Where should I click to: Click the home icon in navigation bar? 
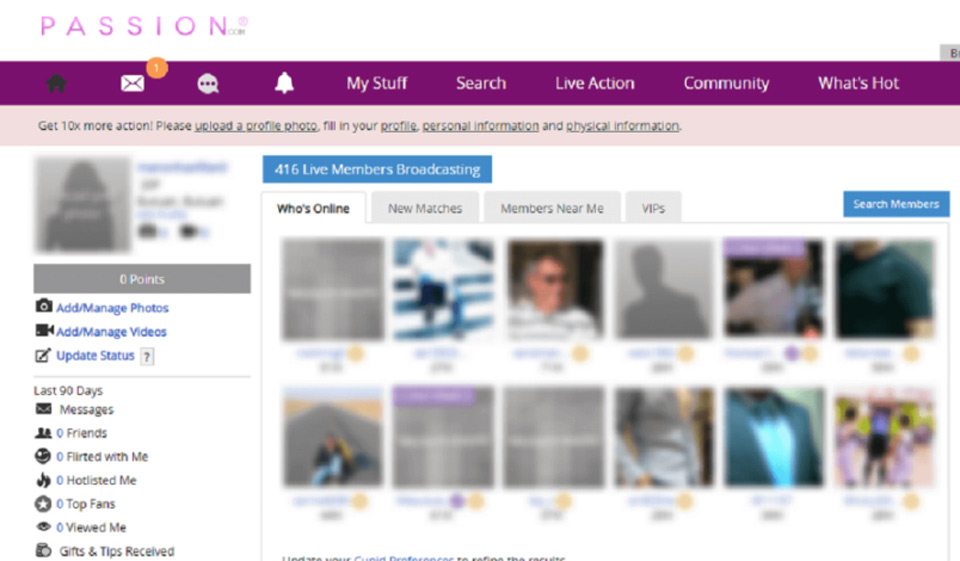coord(56,84)
